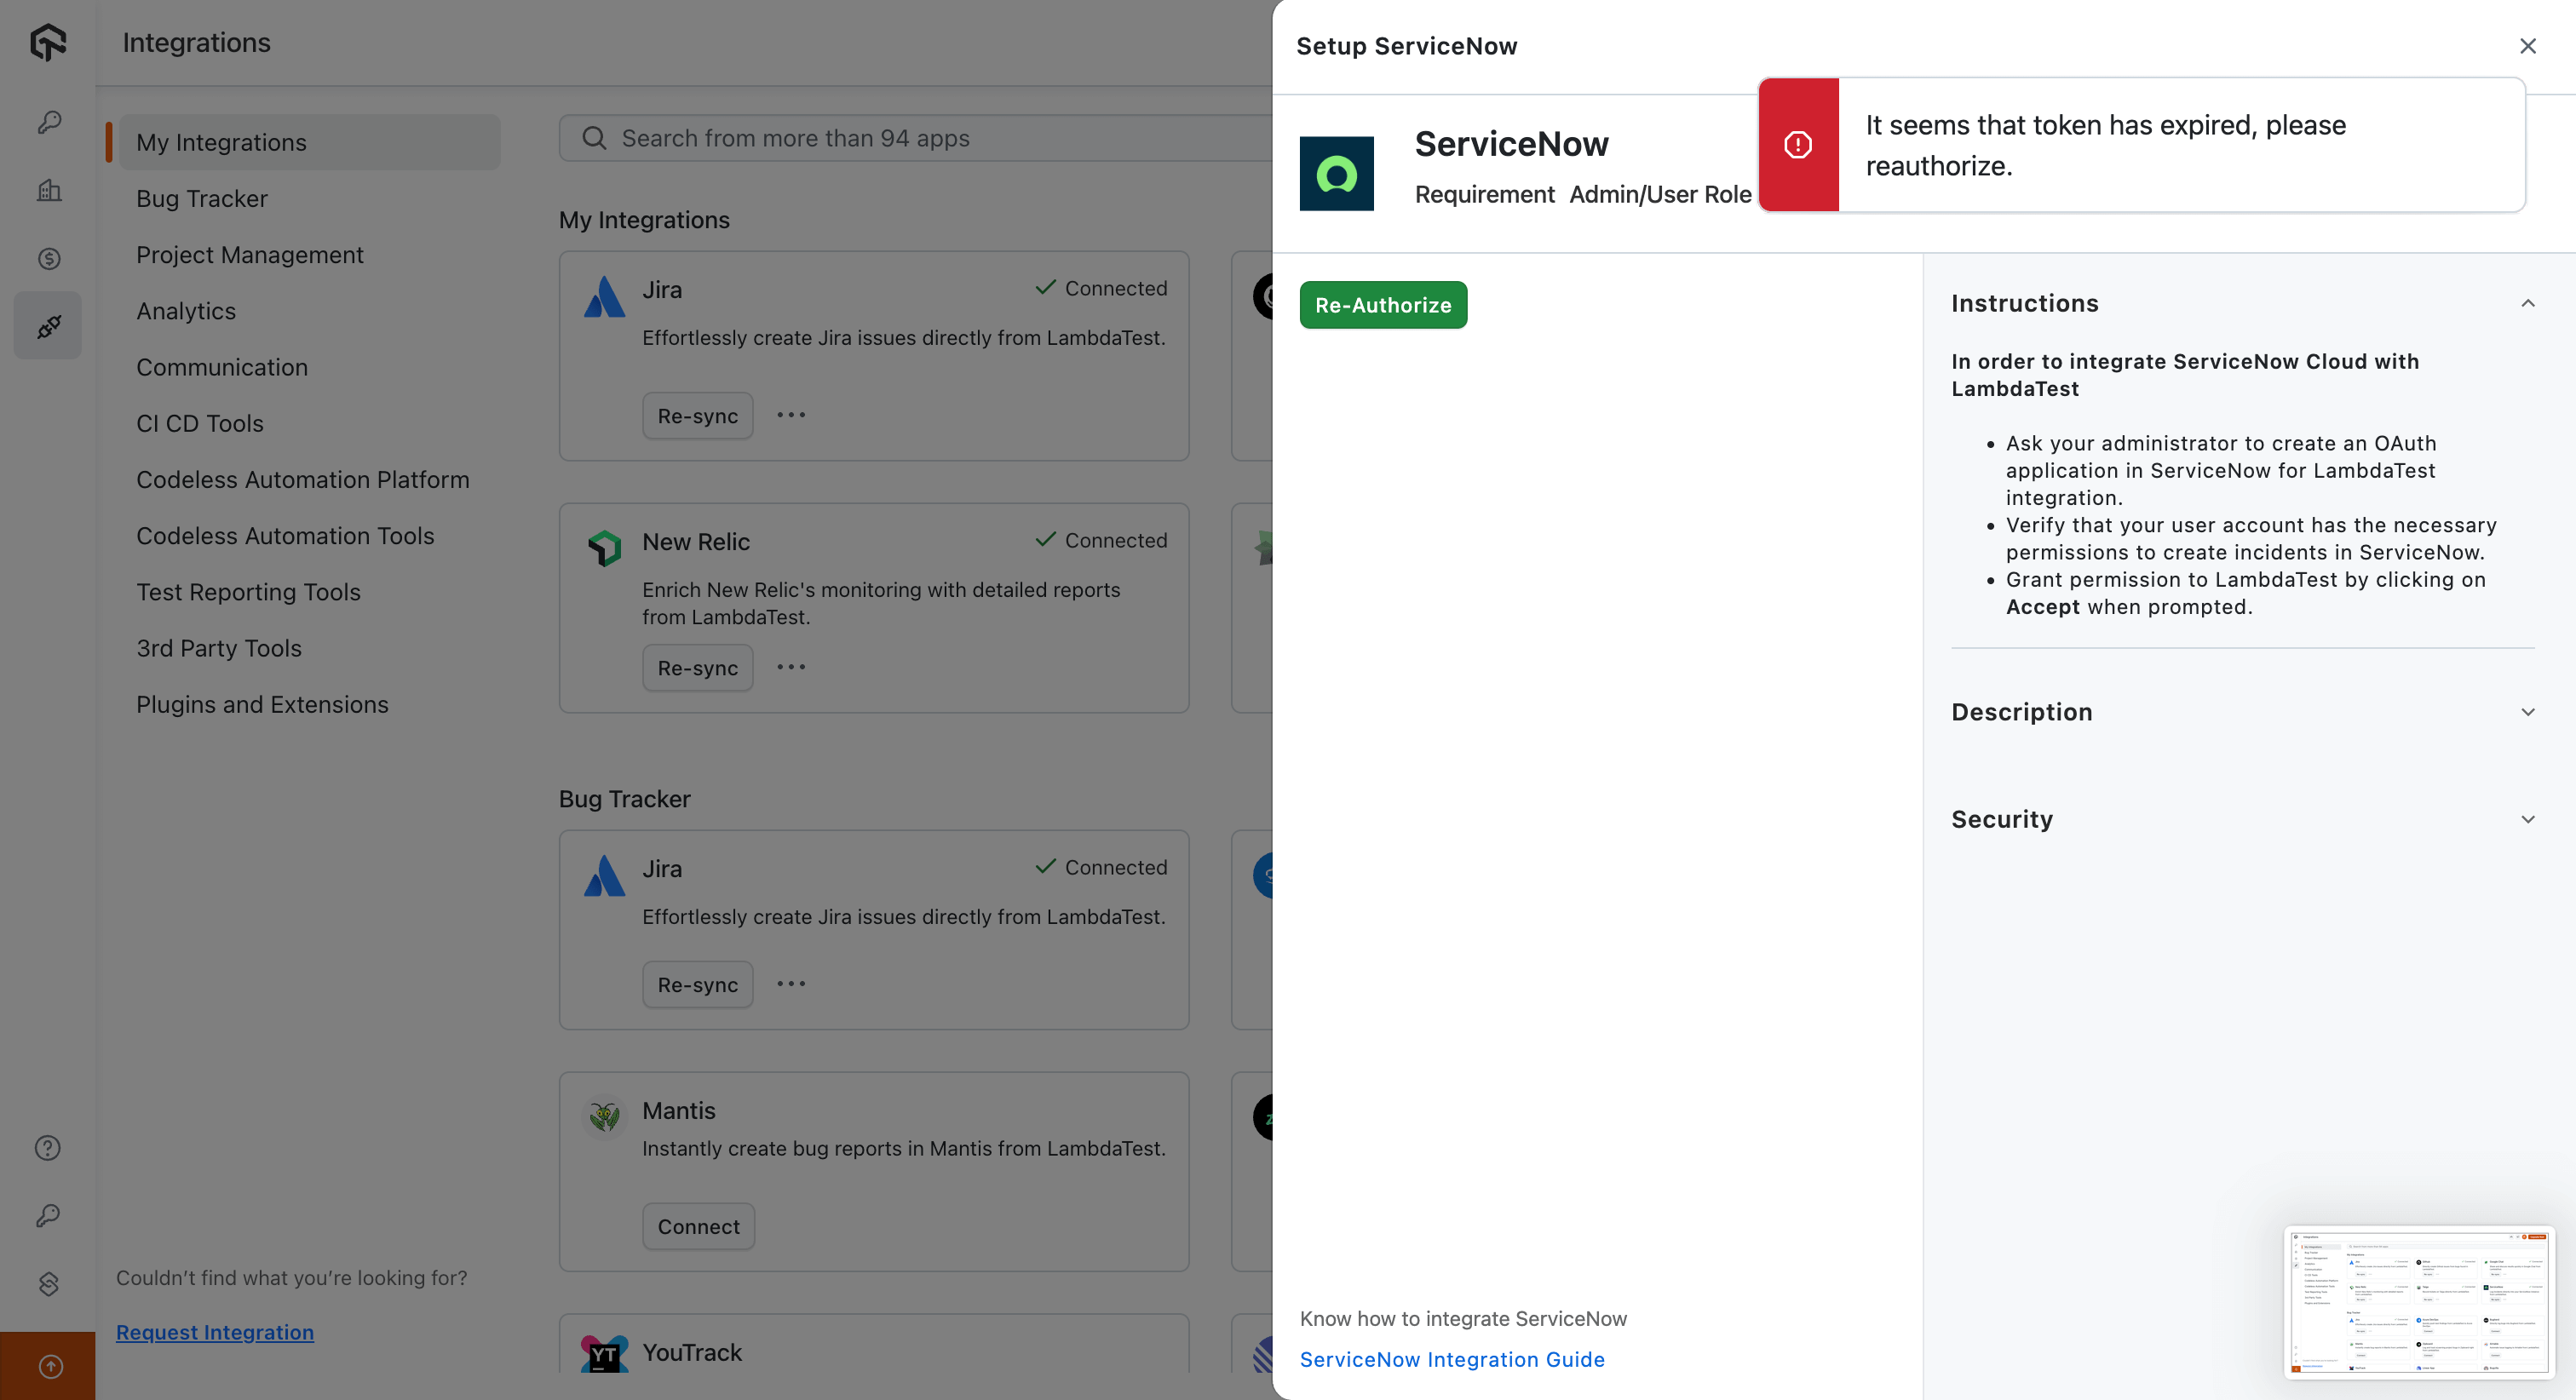Open New Relic three-dot options menu
Screen dimensions: 2576x1400
point(791,667)
